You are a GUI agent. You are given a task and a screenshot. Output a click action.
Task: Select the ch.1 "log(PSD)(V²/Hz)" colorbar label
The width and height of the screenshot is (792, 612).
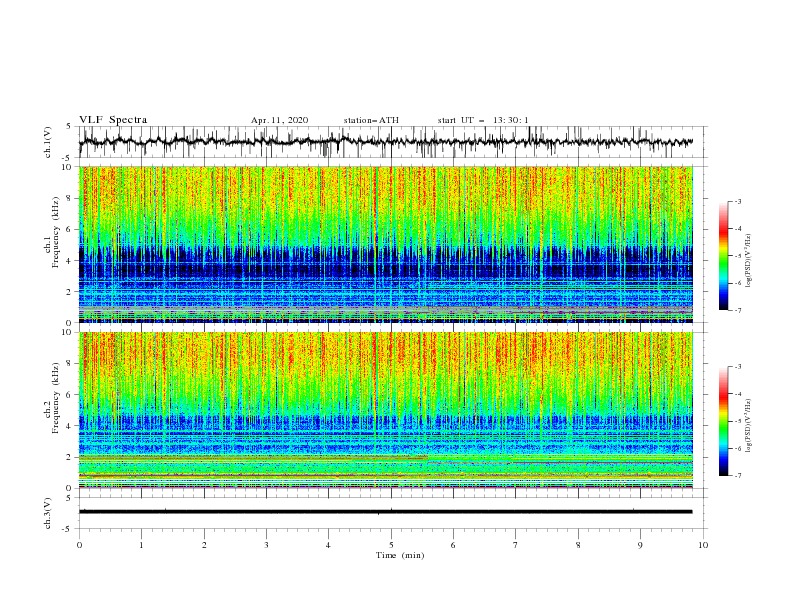tap(749, 261)
